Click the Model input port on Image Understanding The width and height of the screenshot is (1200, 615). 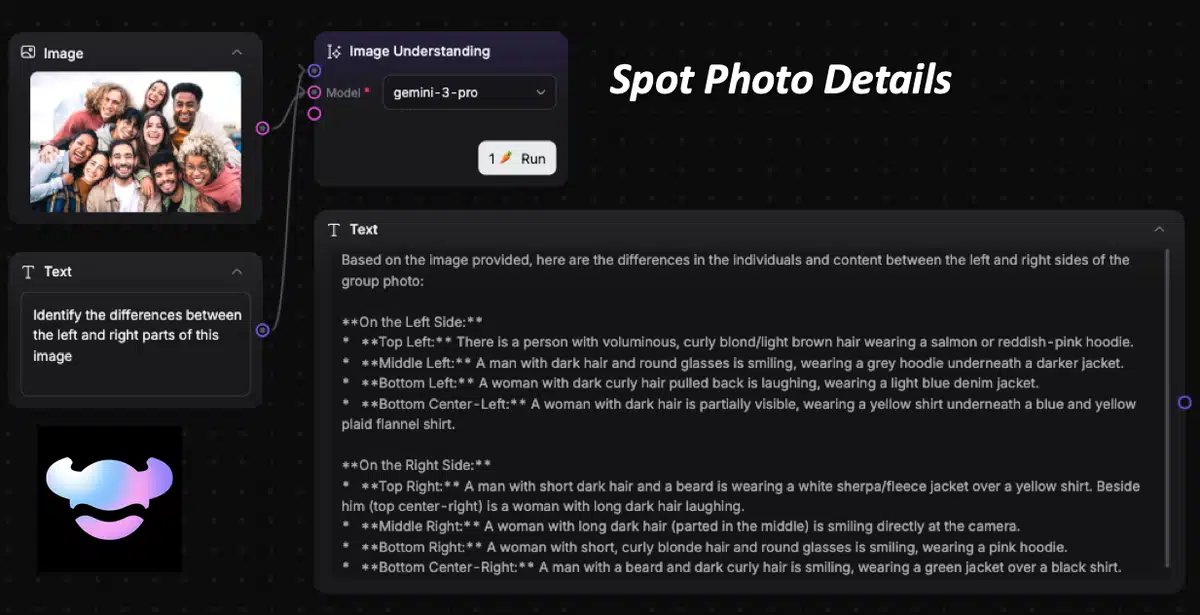click(314, 92)
